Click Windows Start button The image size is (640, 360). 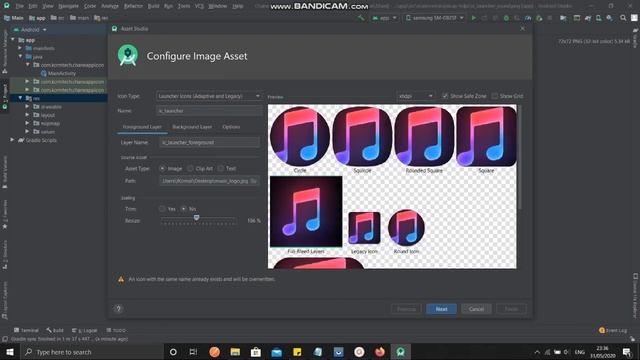coord(10,352)
